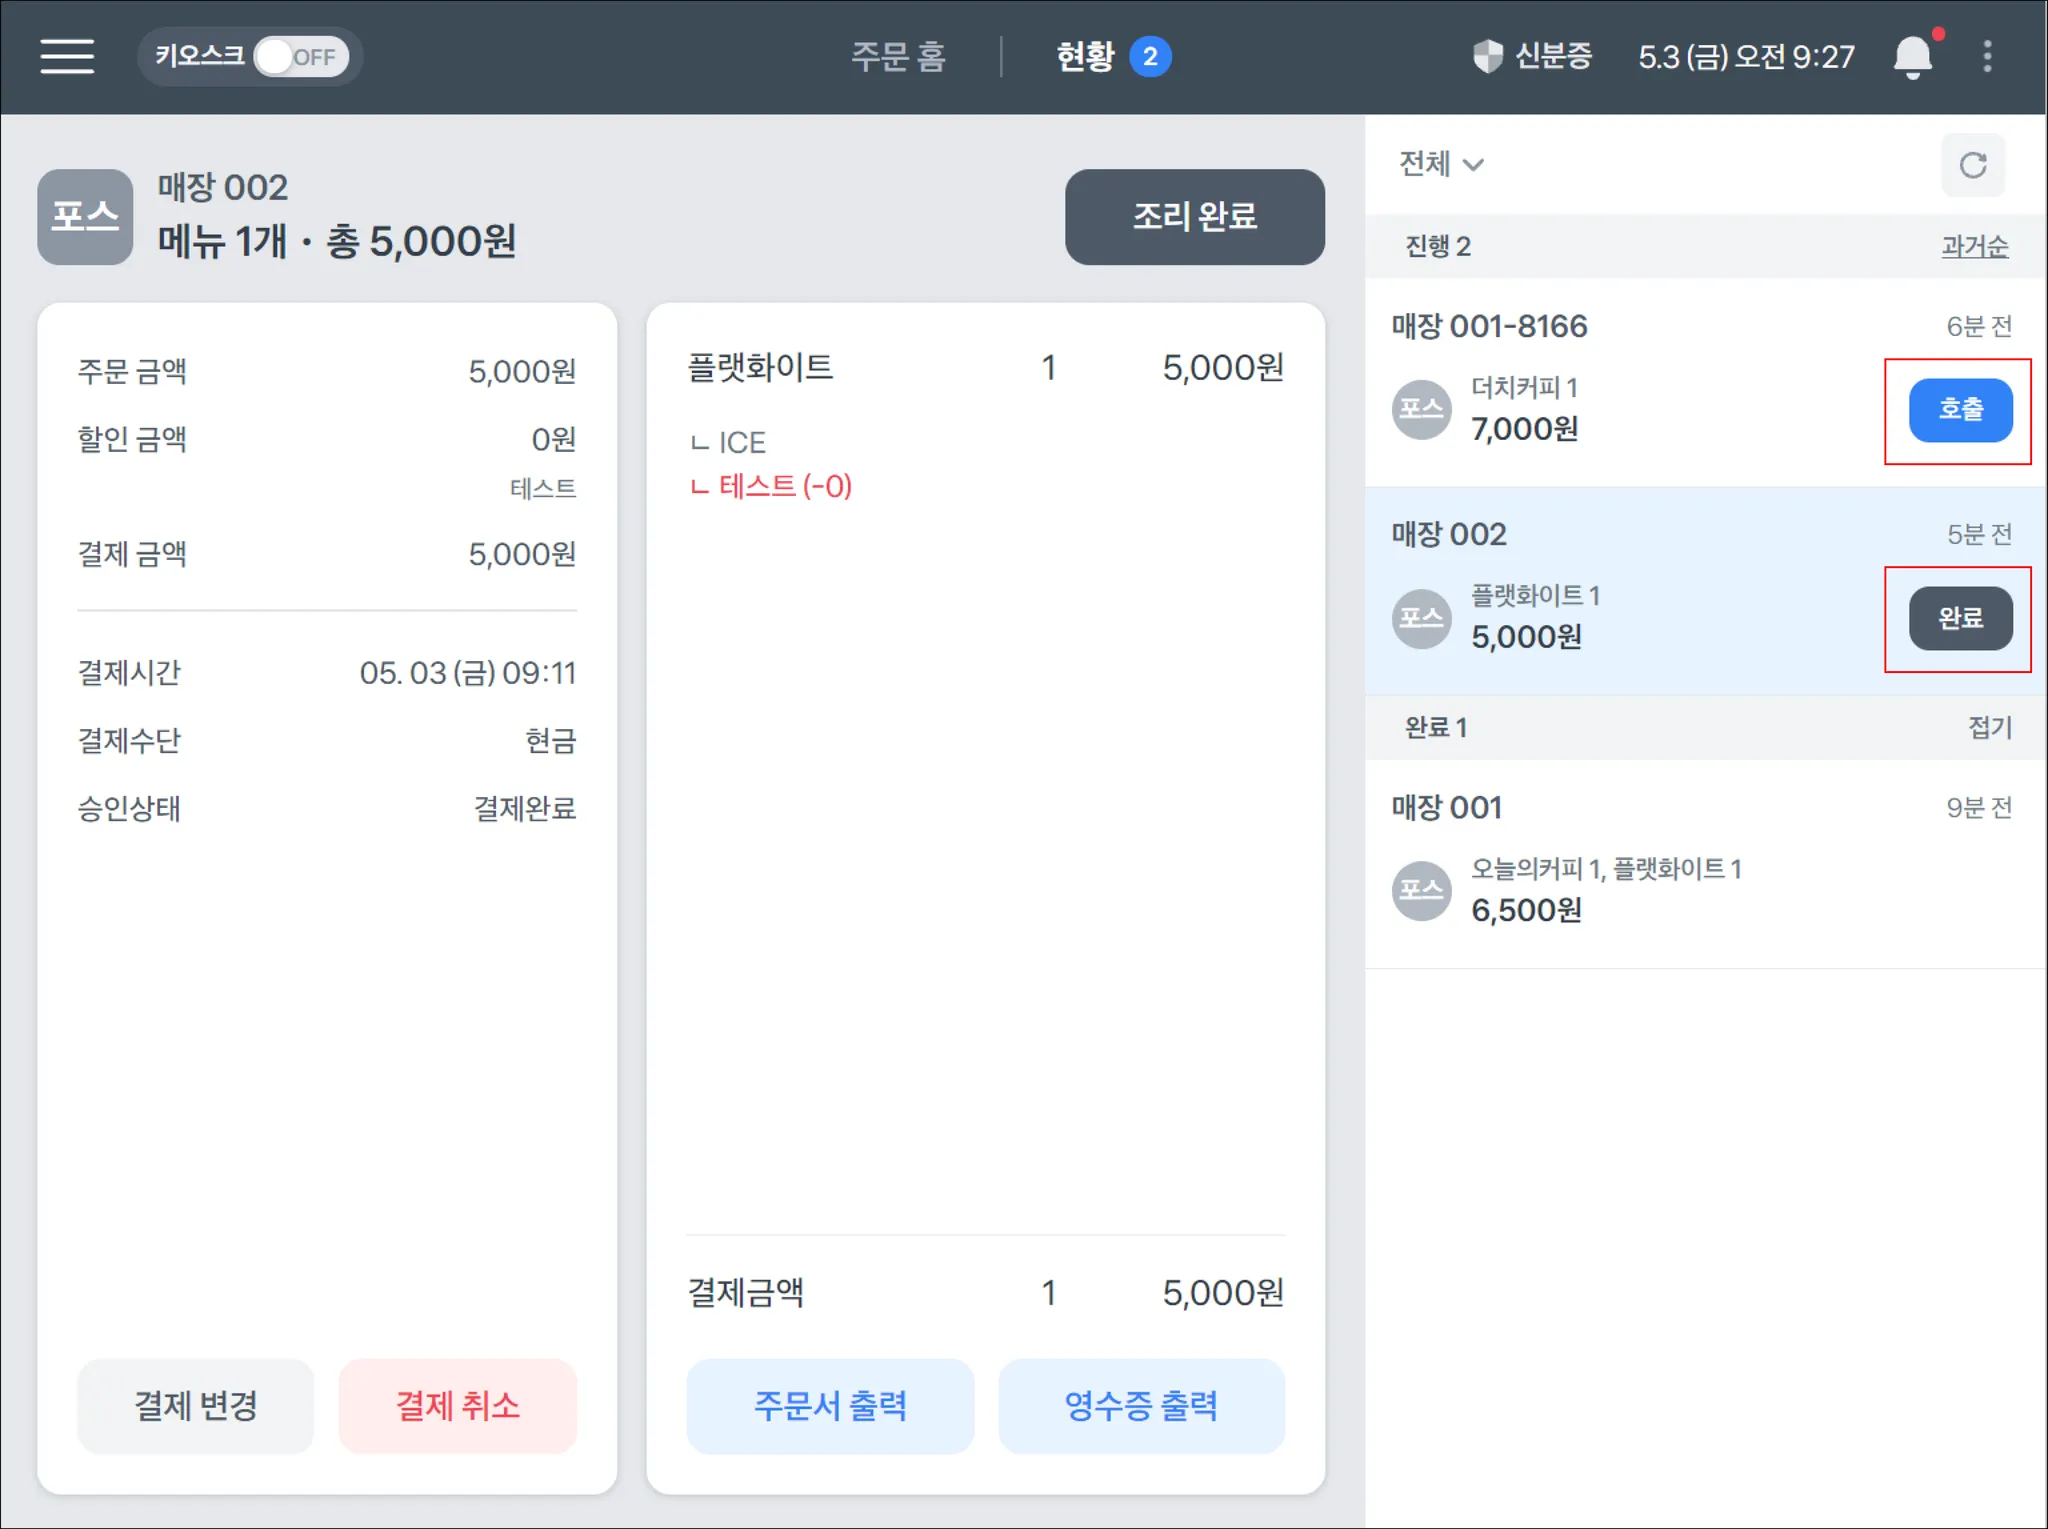Click the blue 호출 call button
The width and height of the screenshot is (2048, 1529).
pos(1959,410)
